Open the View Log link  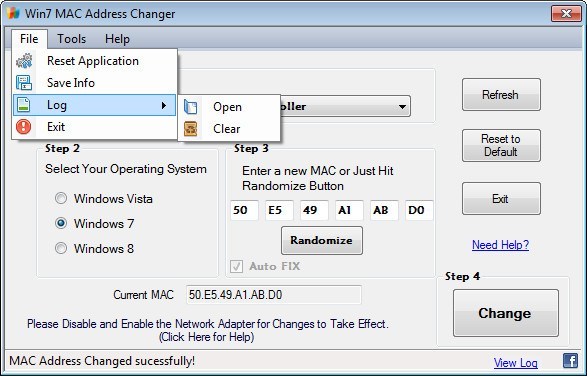click(515, 363)
